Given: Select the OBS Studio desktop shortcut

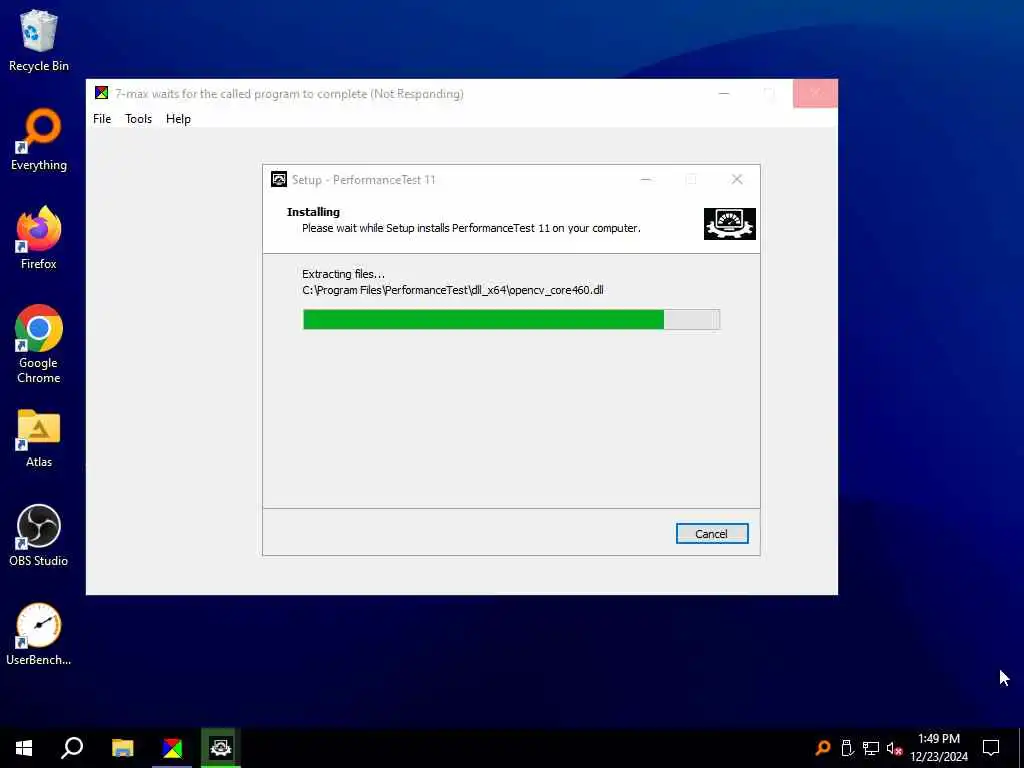Looking at the screenshot, I should click(x=39, y=536).
